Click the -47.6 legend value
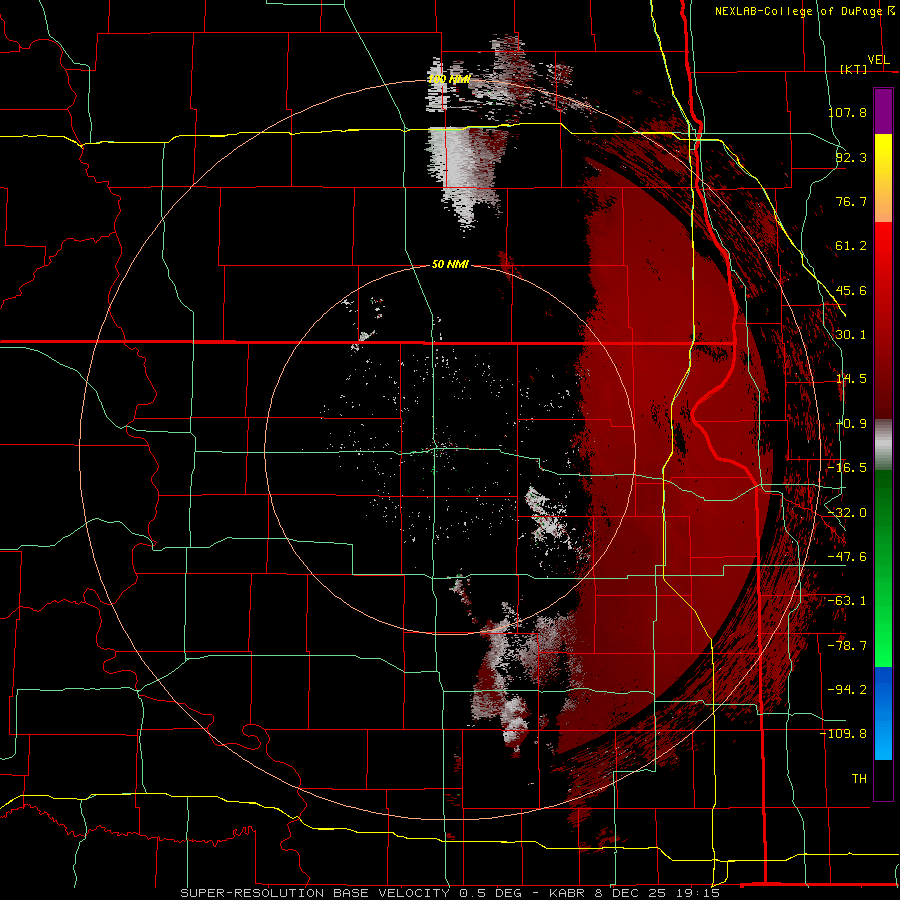This screenshot has width=900, height=900. point(847,557)
